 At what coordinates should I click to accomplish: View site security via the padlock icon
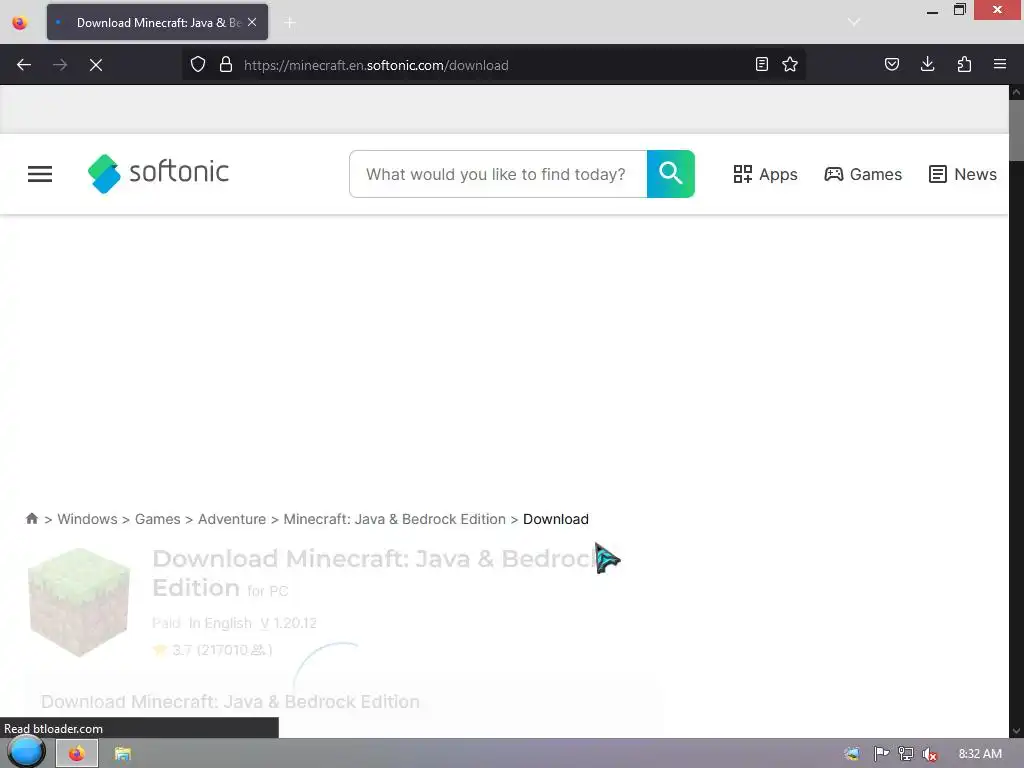226,65
